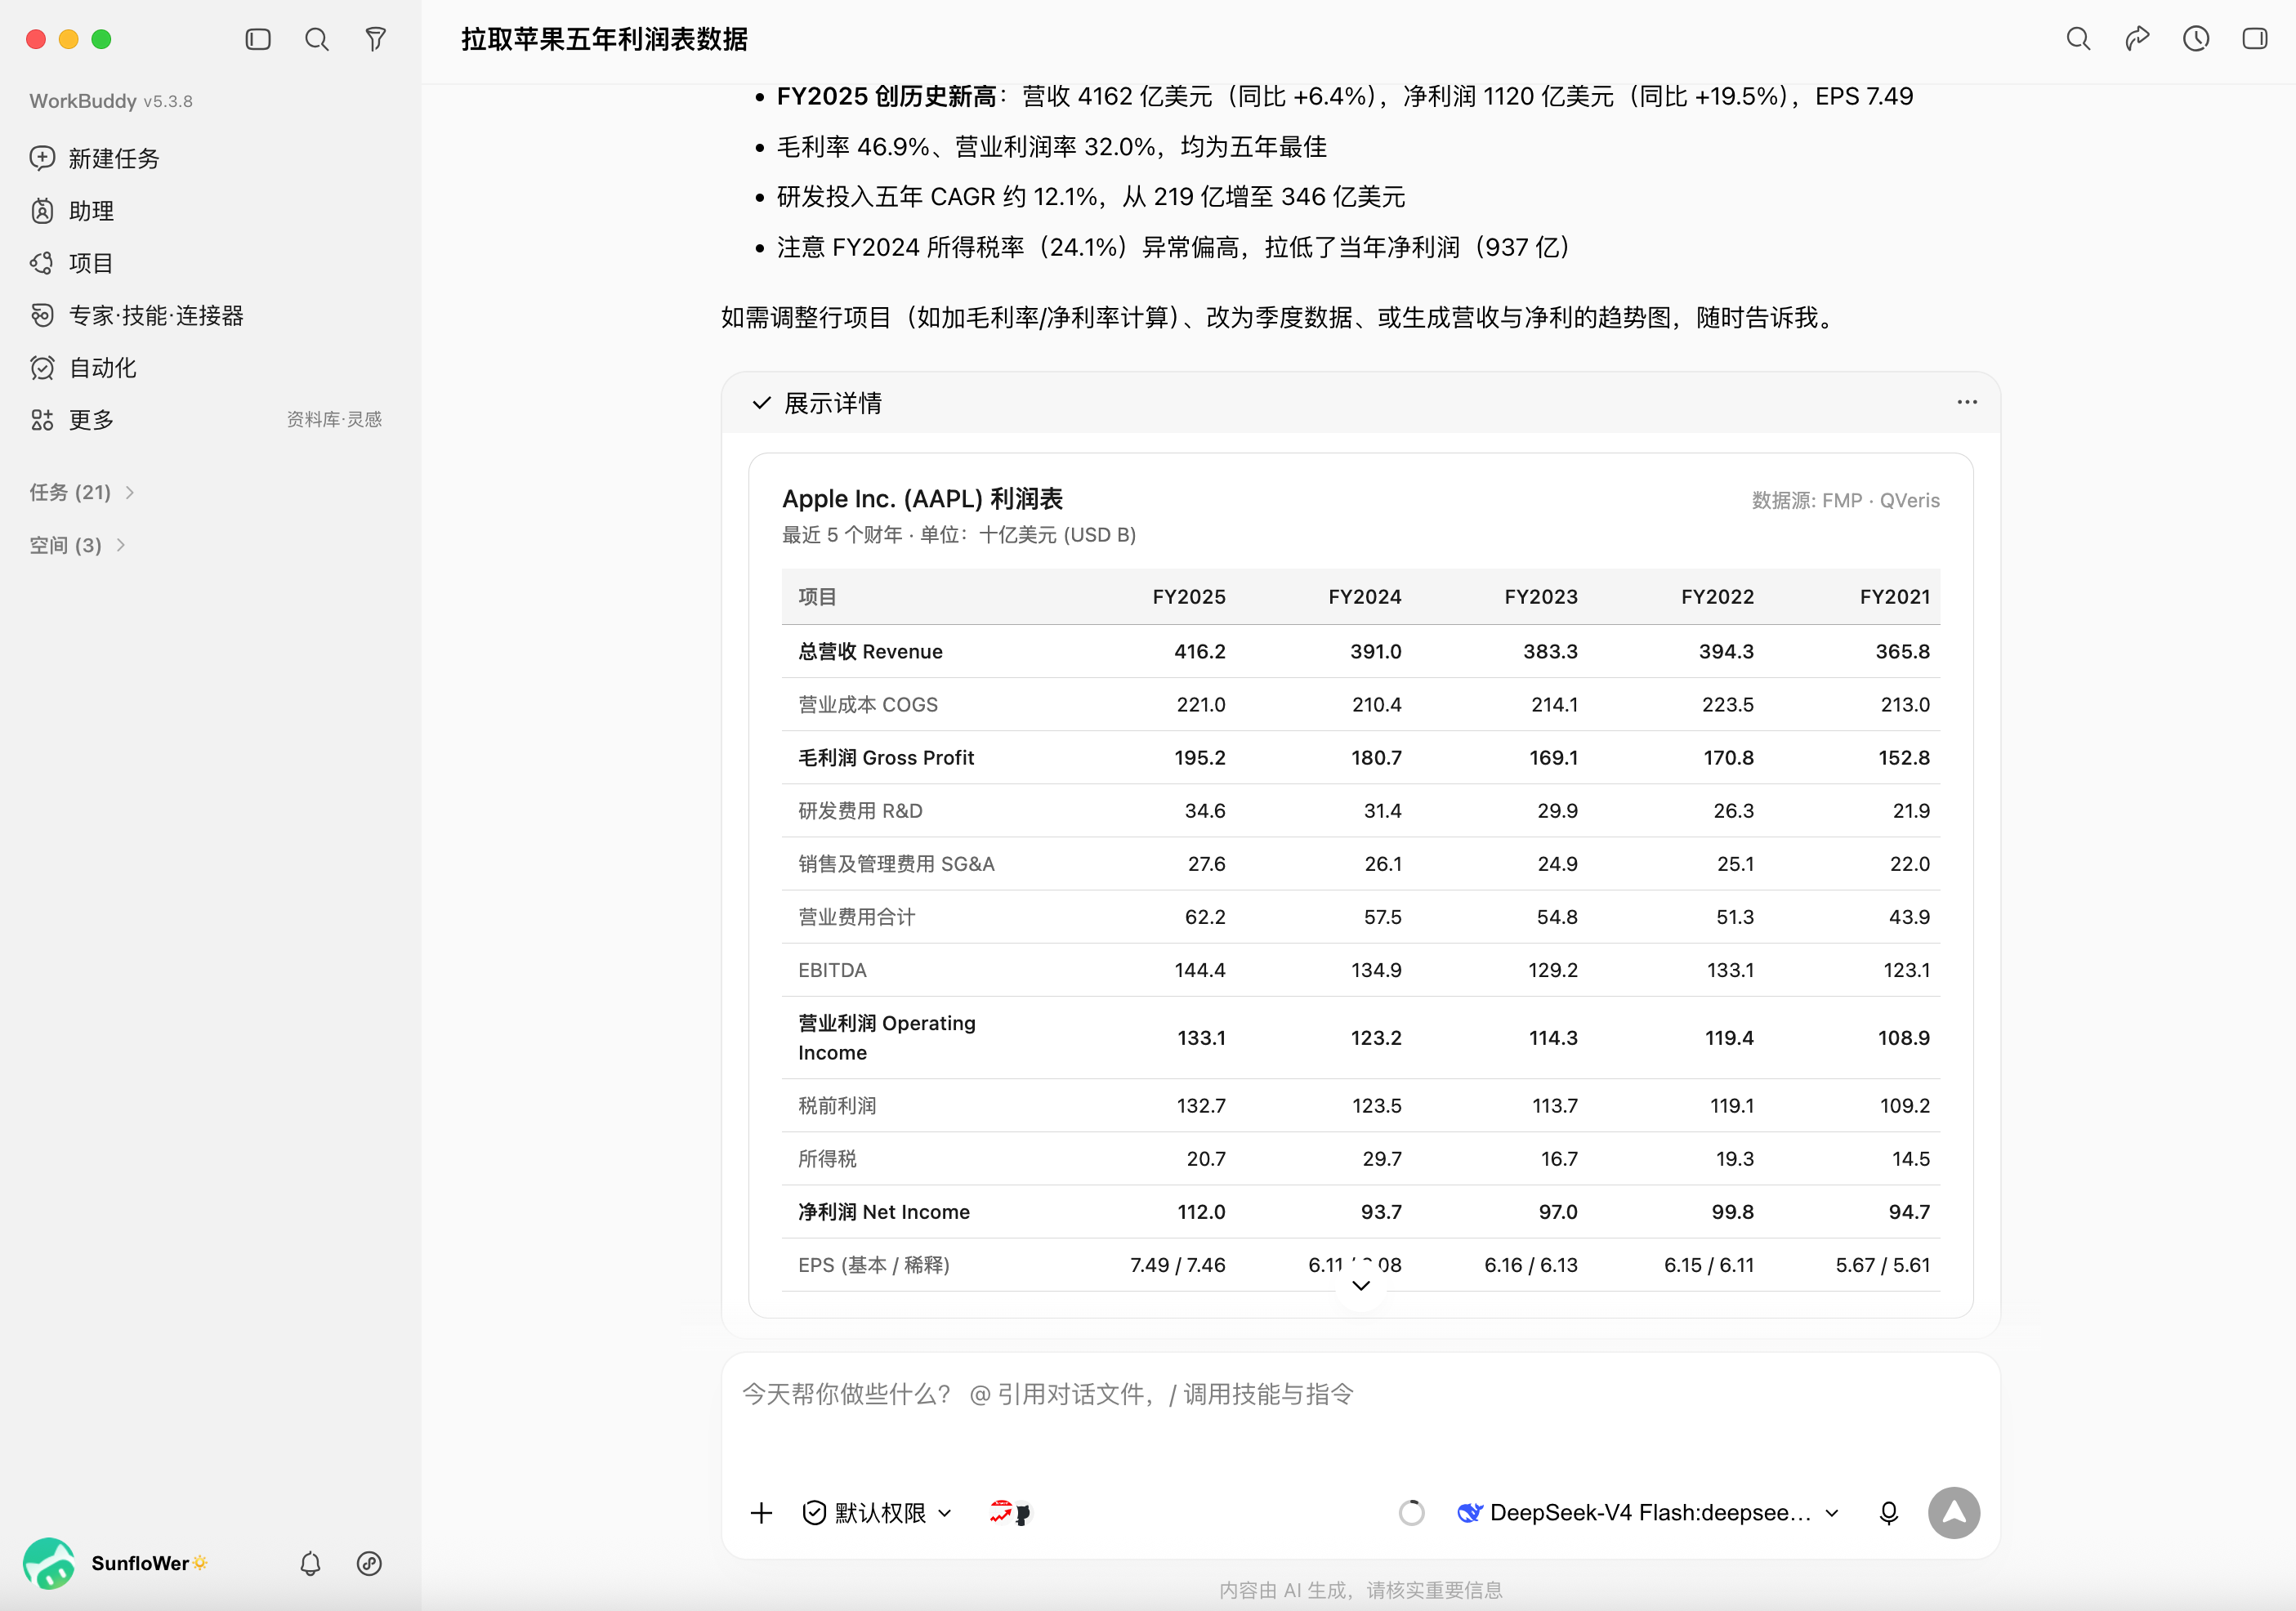Open the 项目 projects section
2296x1611 pixels.
72,263
